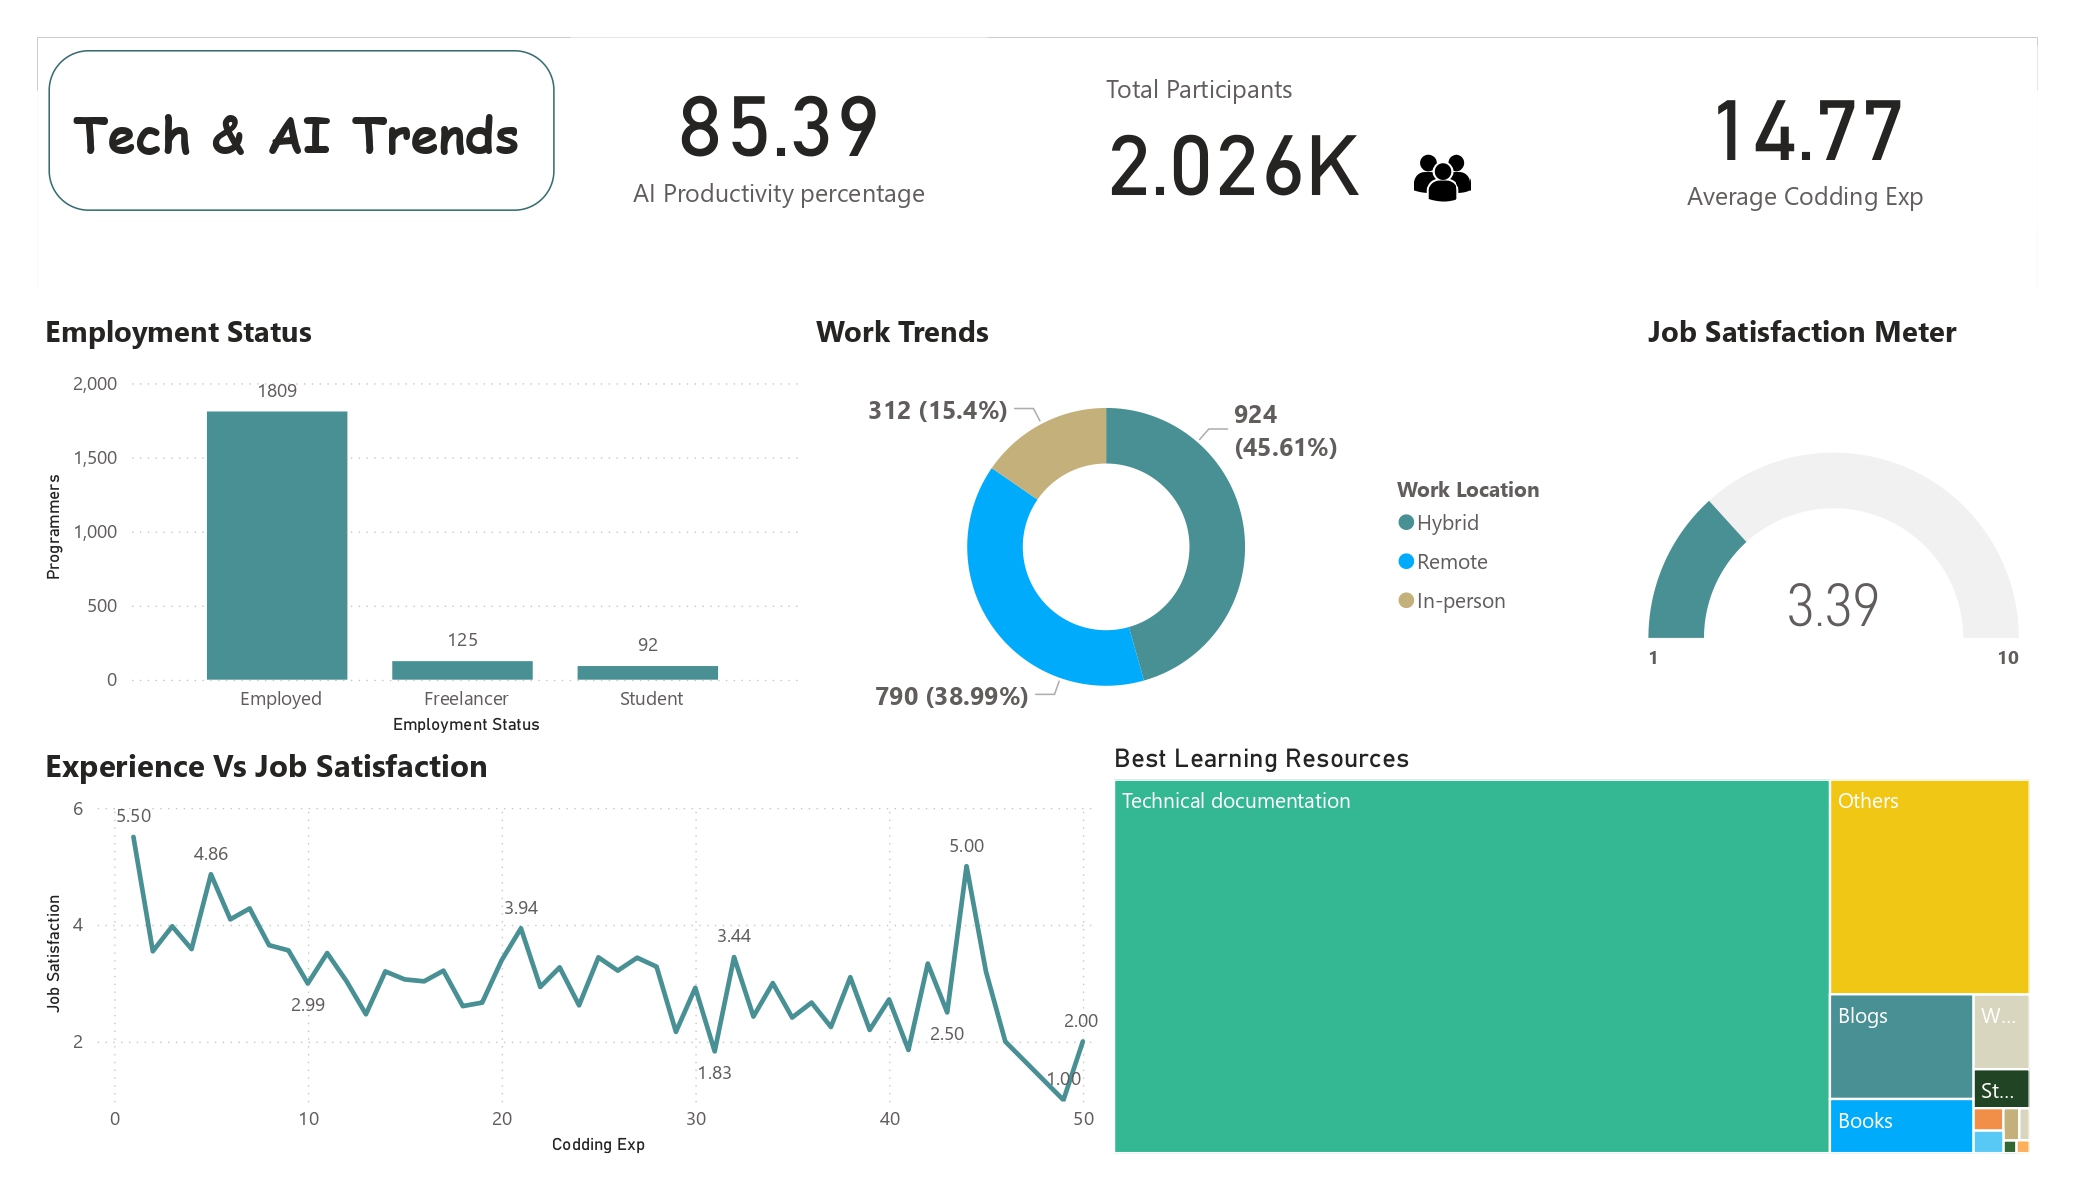Click the 92 data label
The image size is (2075, 1200).
point(648,645)
